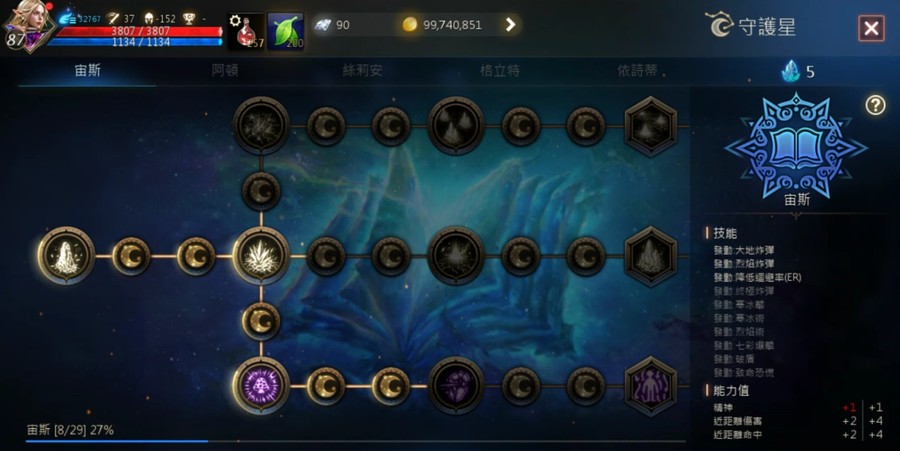Close the 守護星 window
The width and height of the screenshot is (900, 451).
point(871,28)
